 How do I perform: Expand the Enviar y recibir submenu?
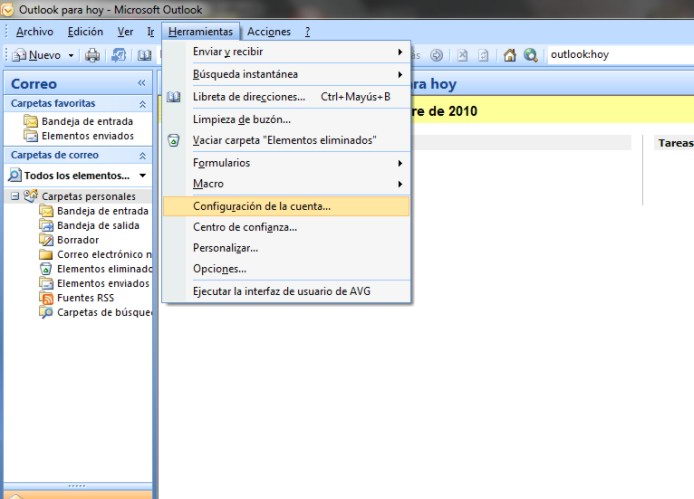(x=400, y=52)
